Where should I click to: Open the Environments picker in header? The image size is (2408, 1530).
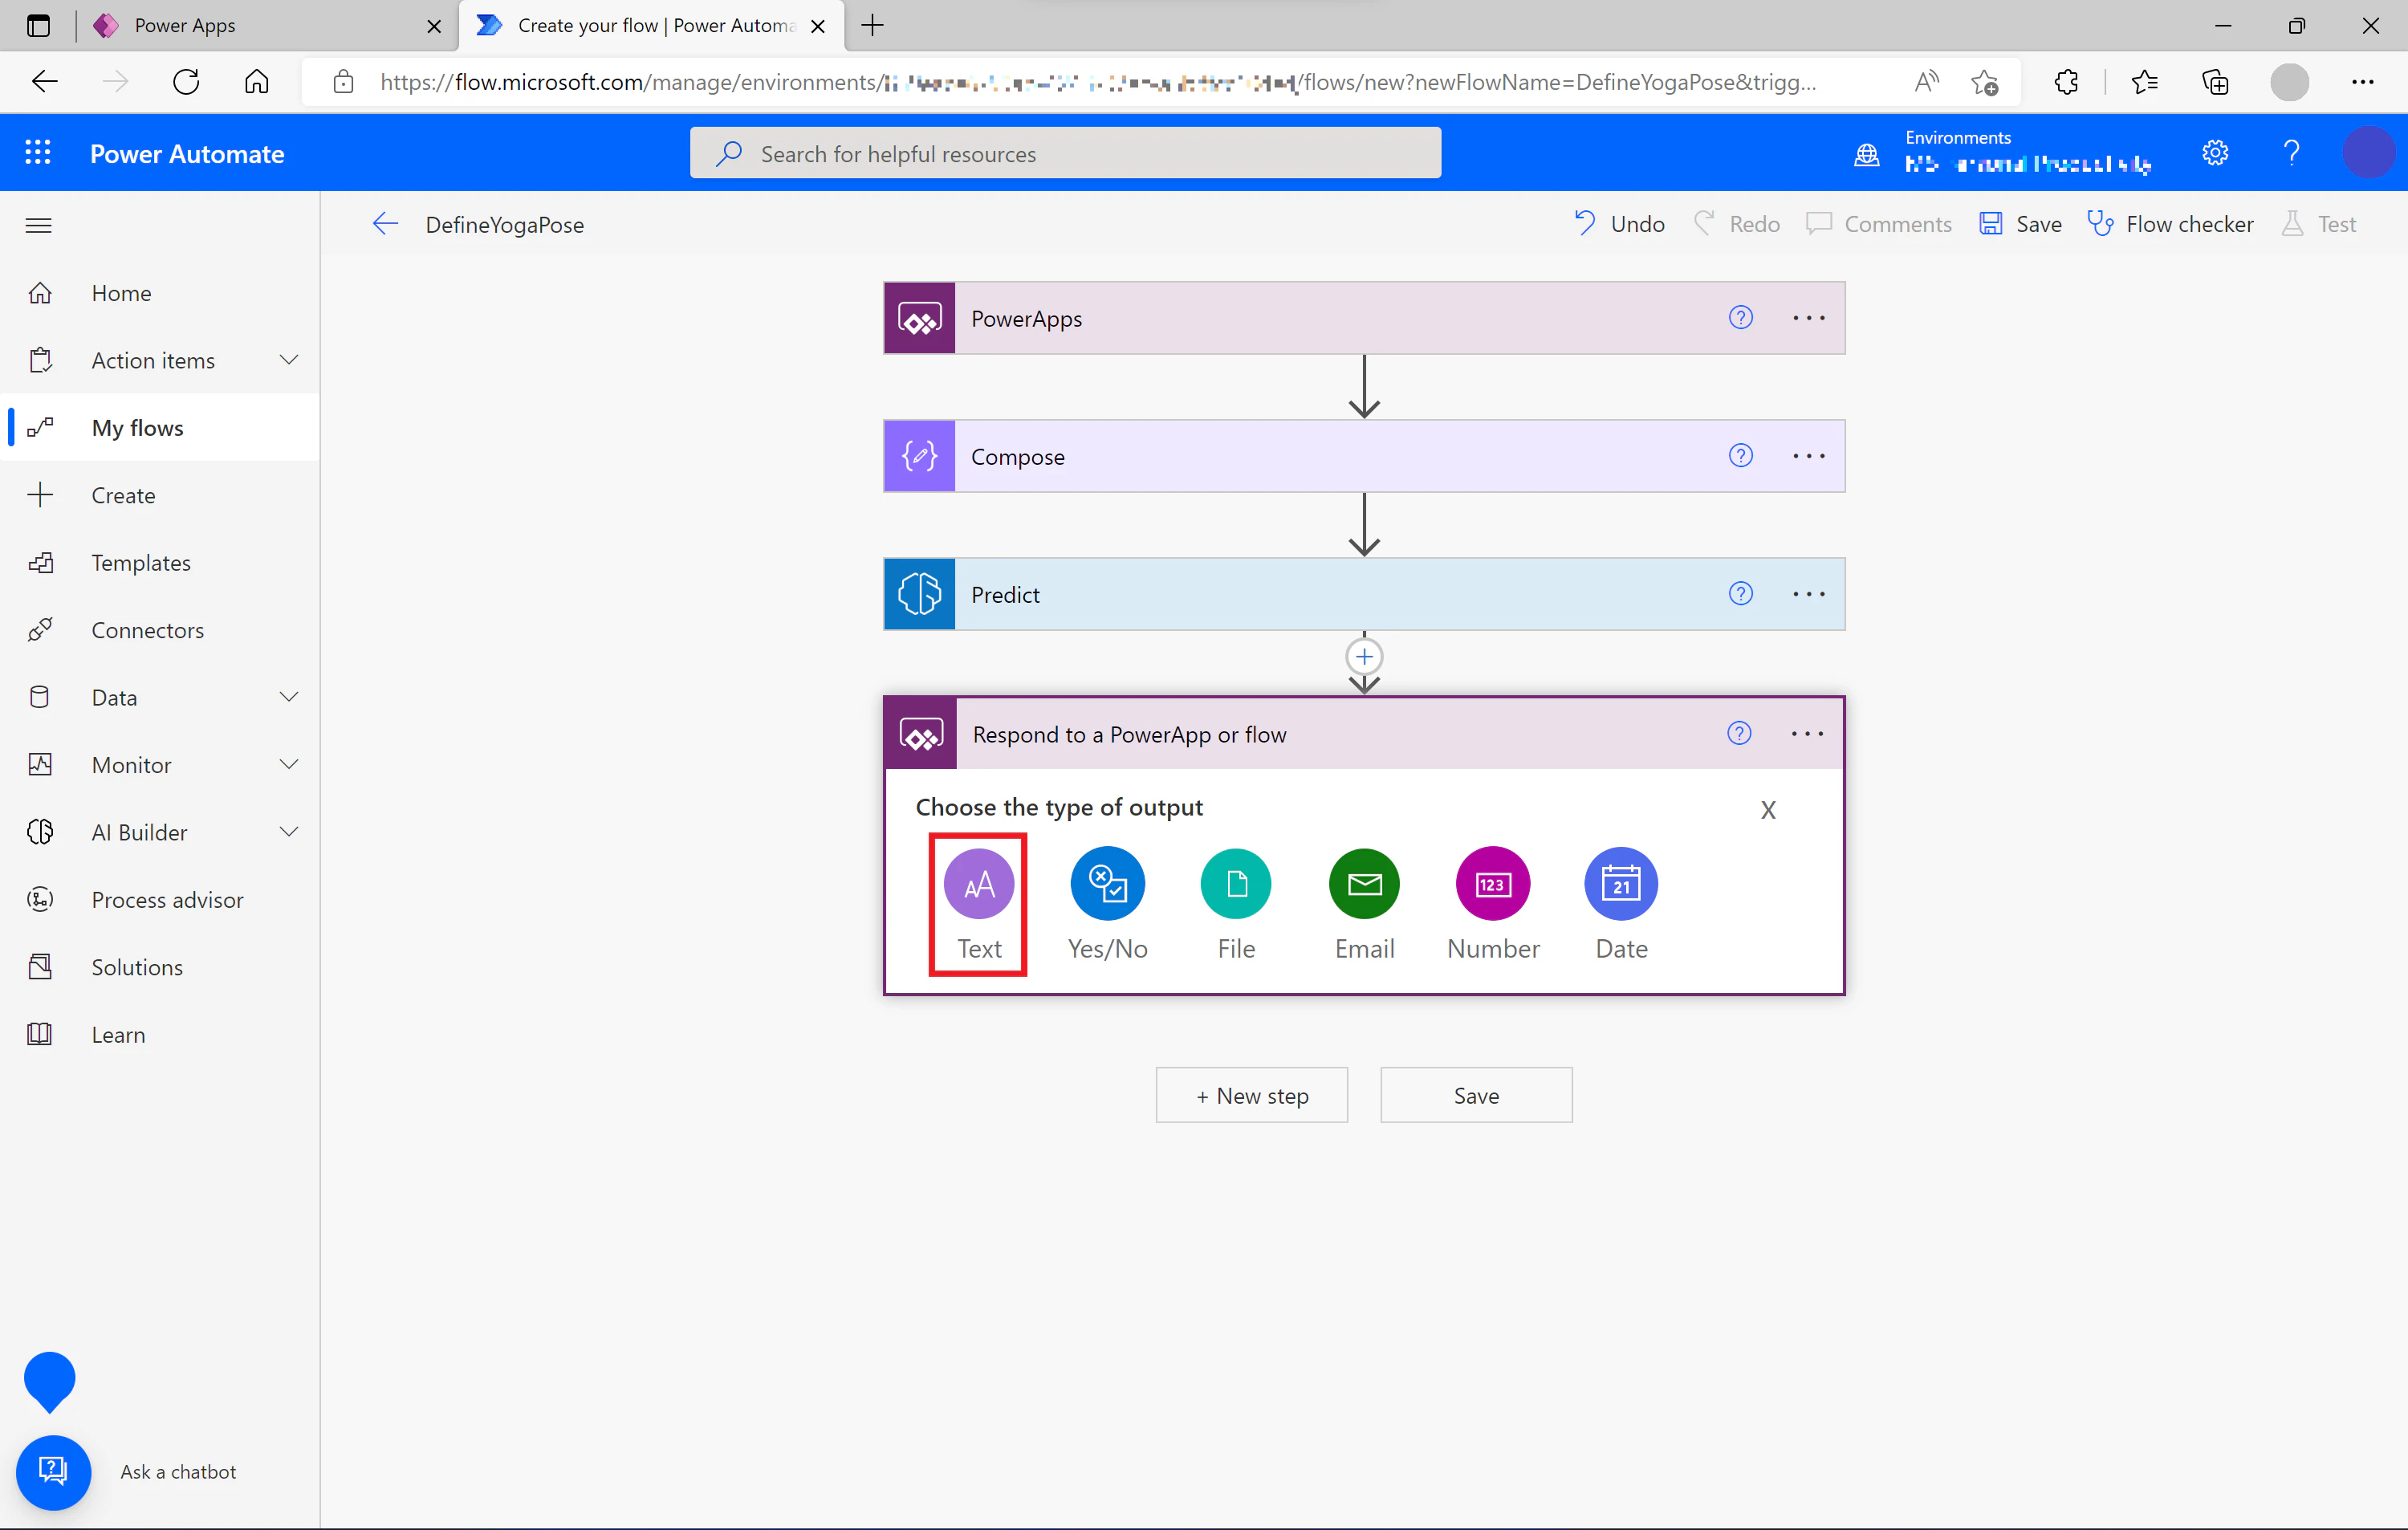pyautogui.click(x=2004, y=153)
